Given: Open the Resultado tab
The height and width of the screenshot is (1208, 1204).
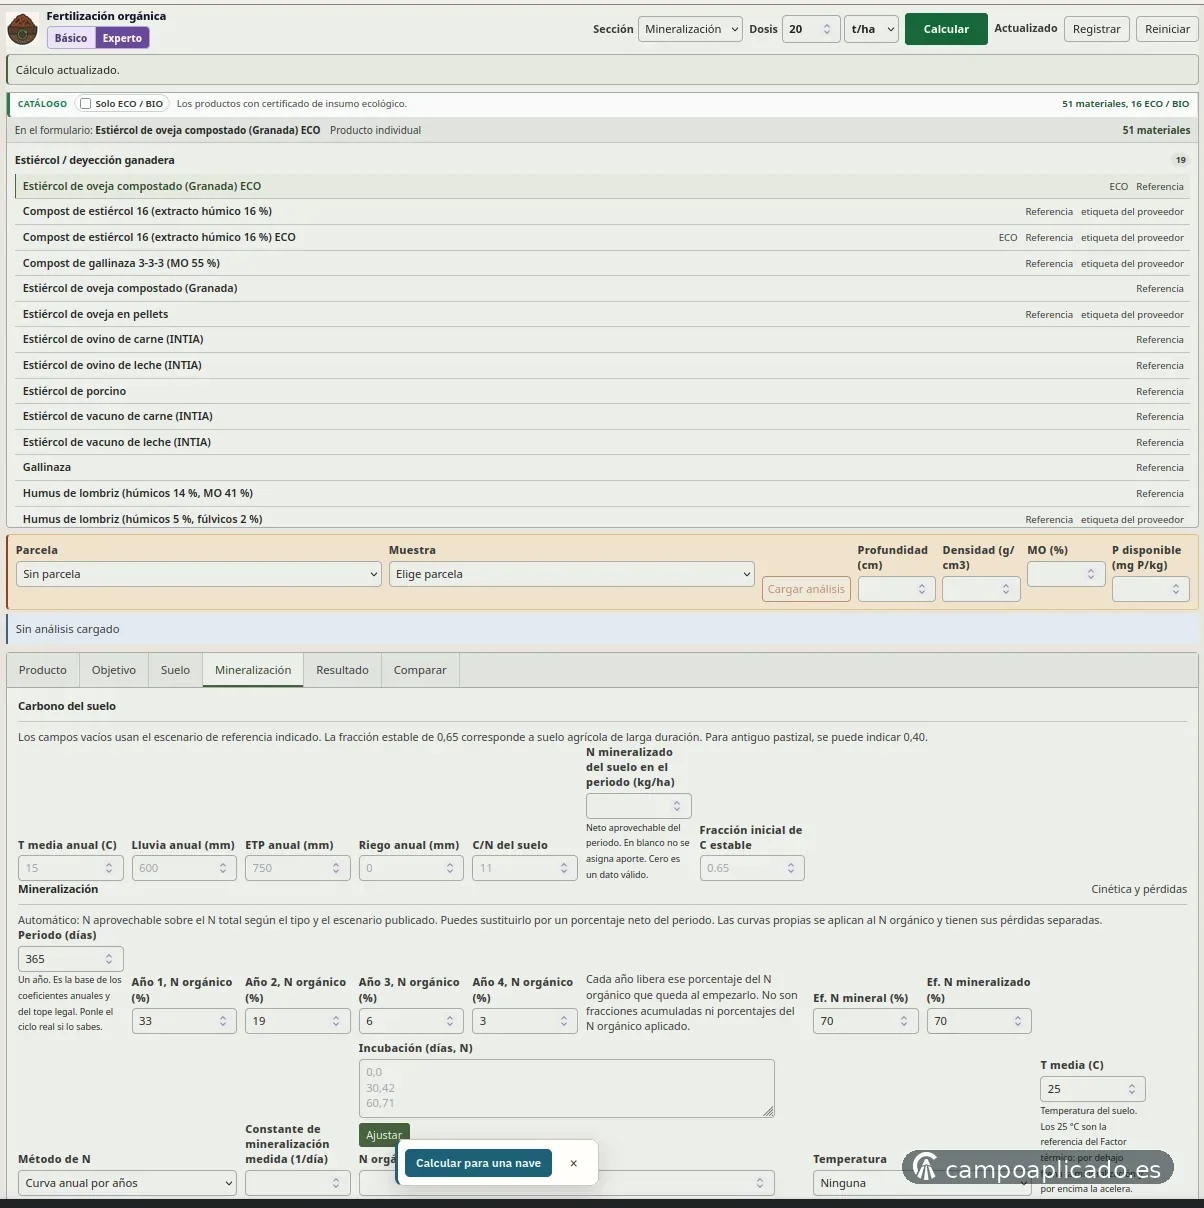Looking at the screenshot, I should pyautogui.click(x=342, y=670).
